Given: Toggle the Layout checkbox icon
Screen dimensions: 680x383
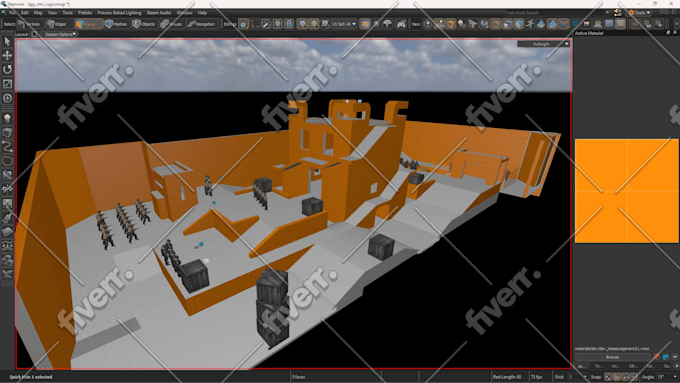Looking at the screenshot, I should click(x=34, y=34).
